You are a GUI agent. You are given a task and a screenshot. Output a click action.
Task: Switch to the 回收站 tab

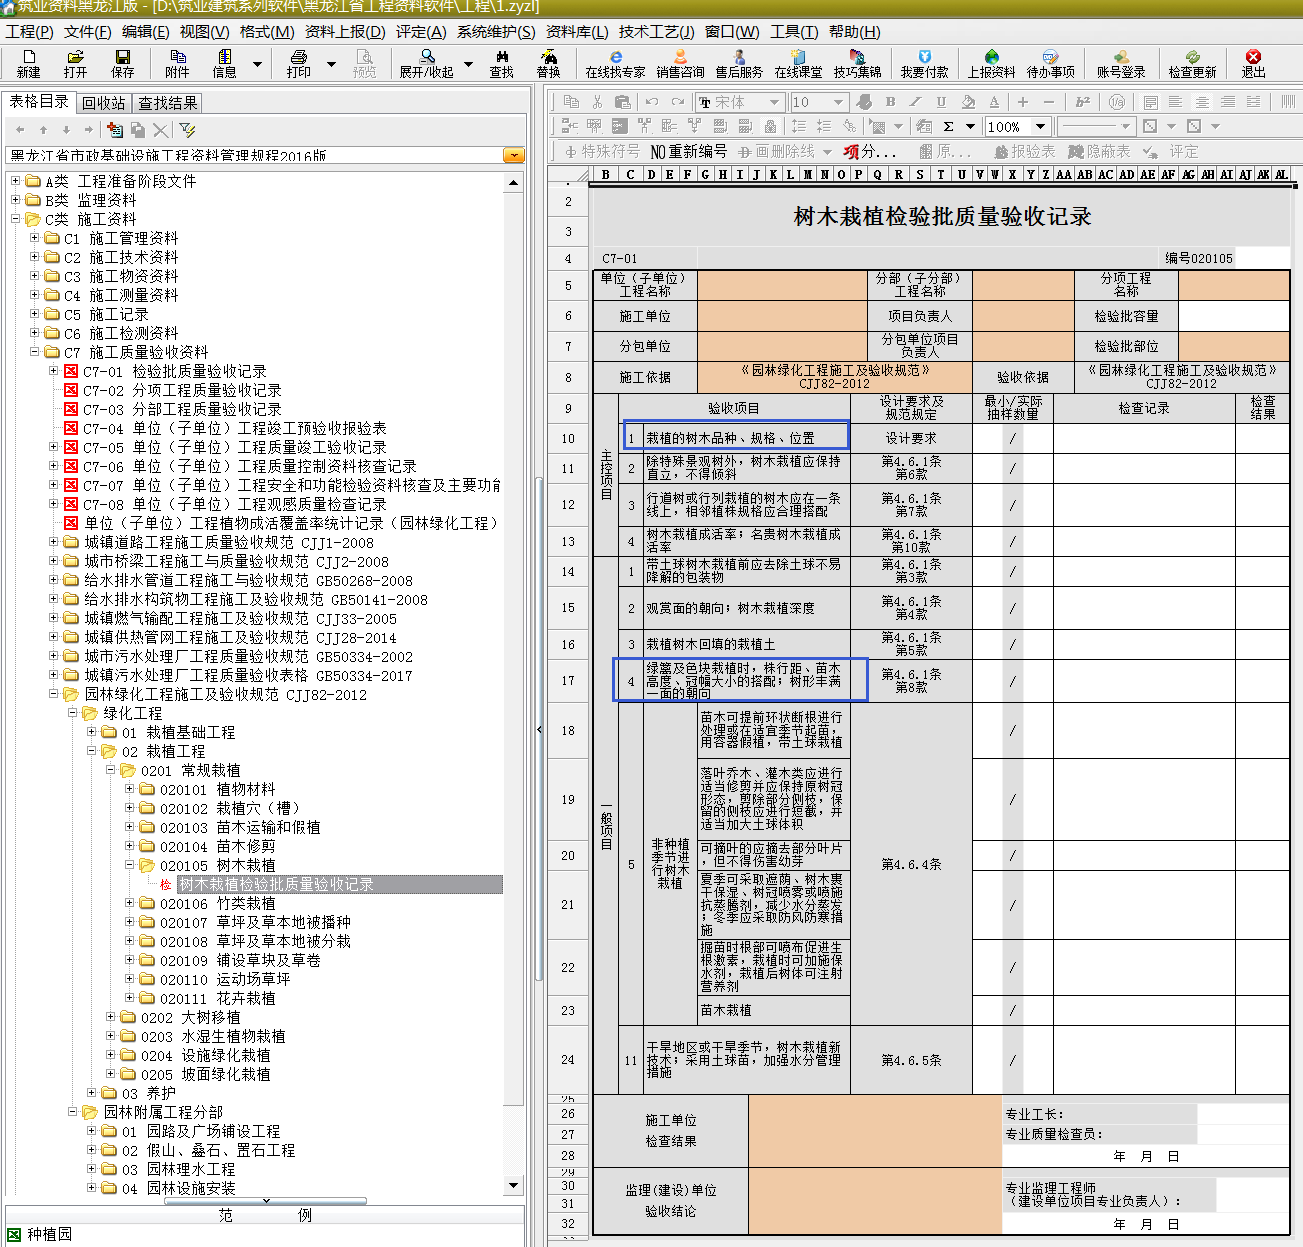click(x=103, y=103)
